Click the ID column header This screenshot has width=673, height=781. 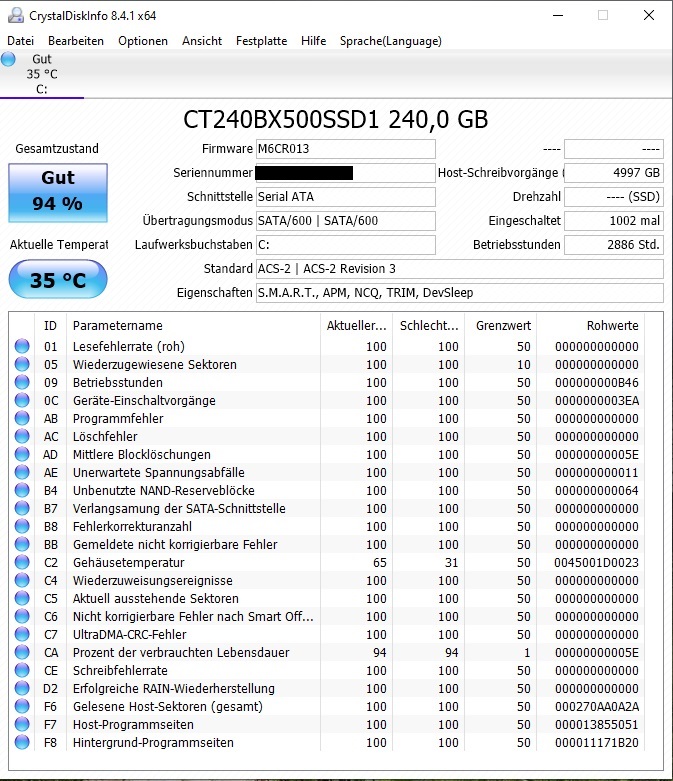pos(50,326)
